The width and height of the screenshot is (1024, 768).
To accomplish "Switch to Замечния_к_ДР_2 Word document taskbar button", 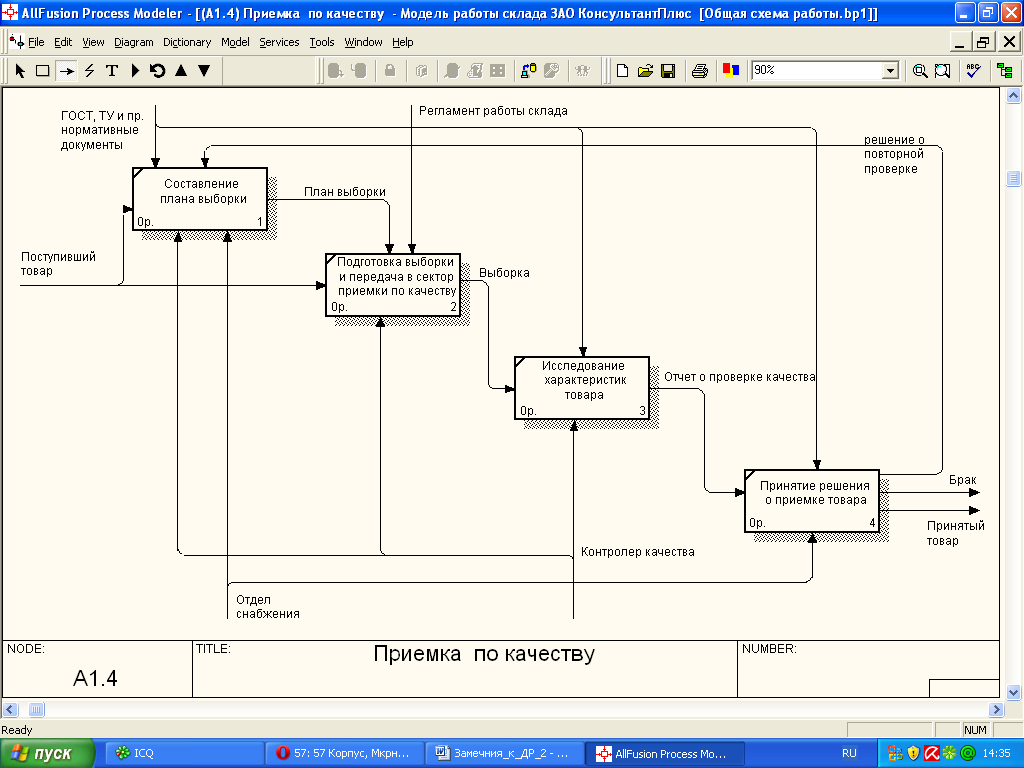I will pyautogui.click(x=503, y=754).
